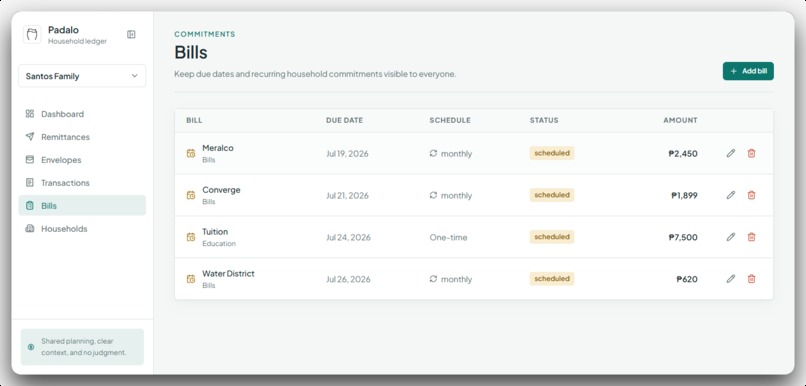Click the Padalo logo icon
This screenshot has width=806, height=386.
(x=32, y=34)
